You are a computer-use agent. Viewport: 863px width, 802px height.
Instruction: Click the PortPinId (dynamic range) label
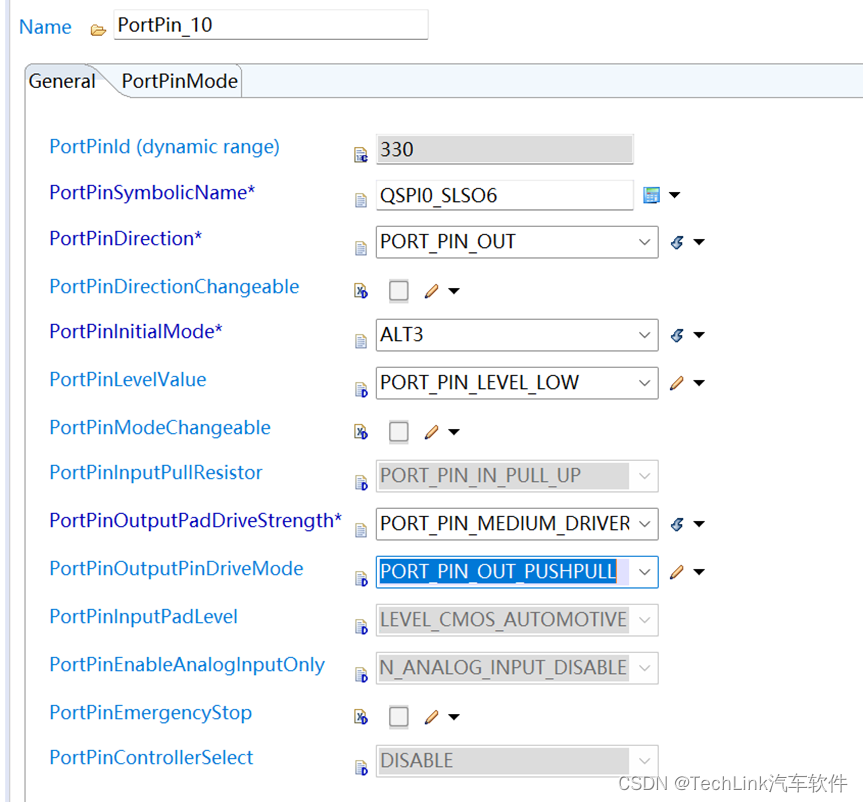coord(165,147)
